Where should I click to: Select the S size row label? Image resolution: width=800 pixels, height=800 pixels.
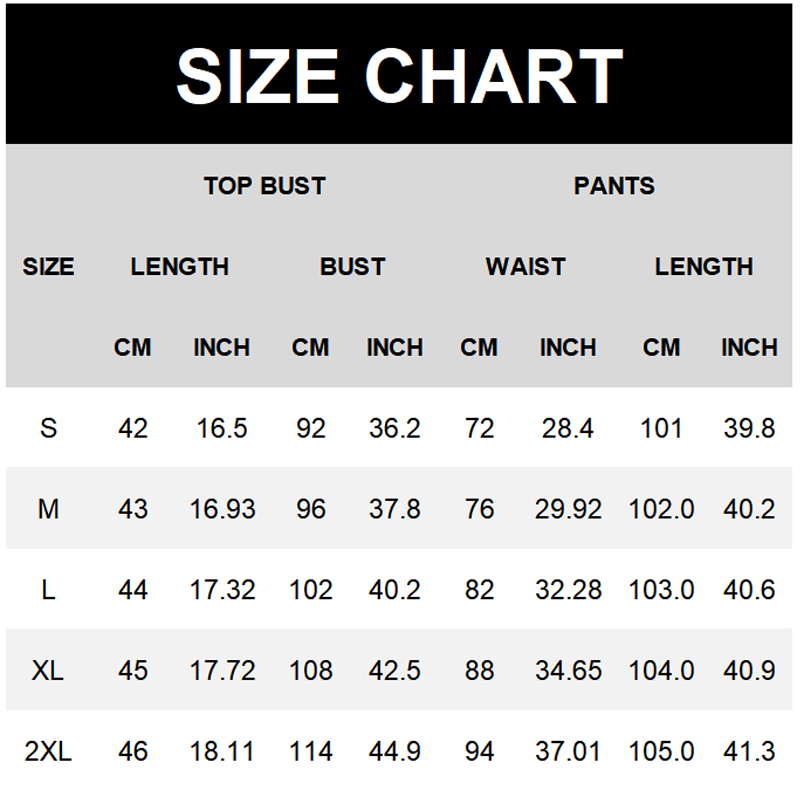coord(48,429)
